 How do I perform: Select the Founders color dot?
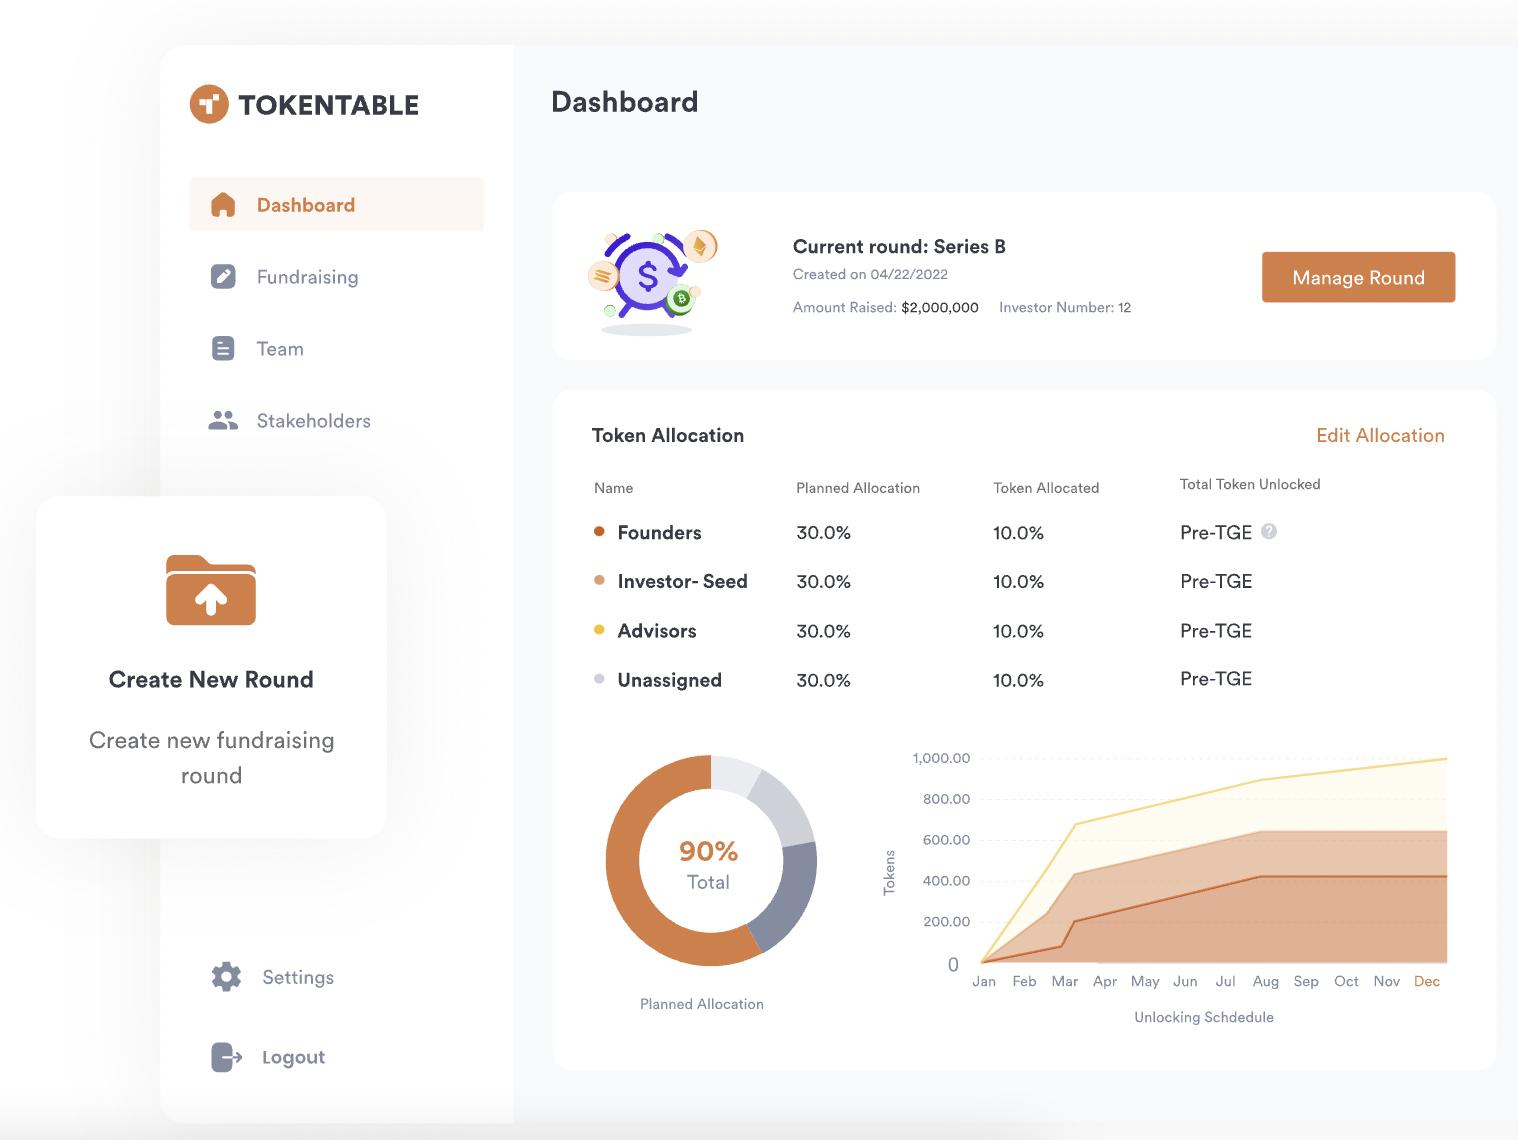tap(599, 532)
